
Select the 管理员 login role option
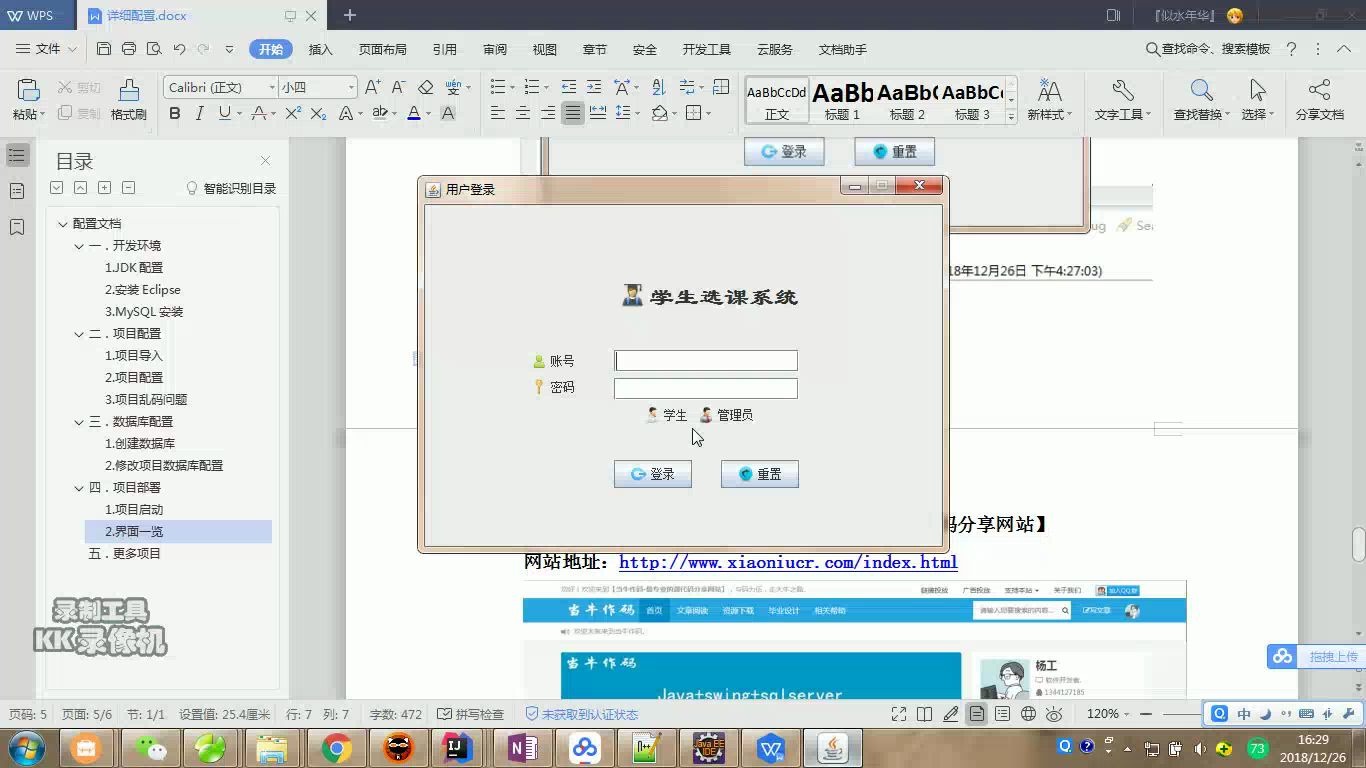point(727,415)
